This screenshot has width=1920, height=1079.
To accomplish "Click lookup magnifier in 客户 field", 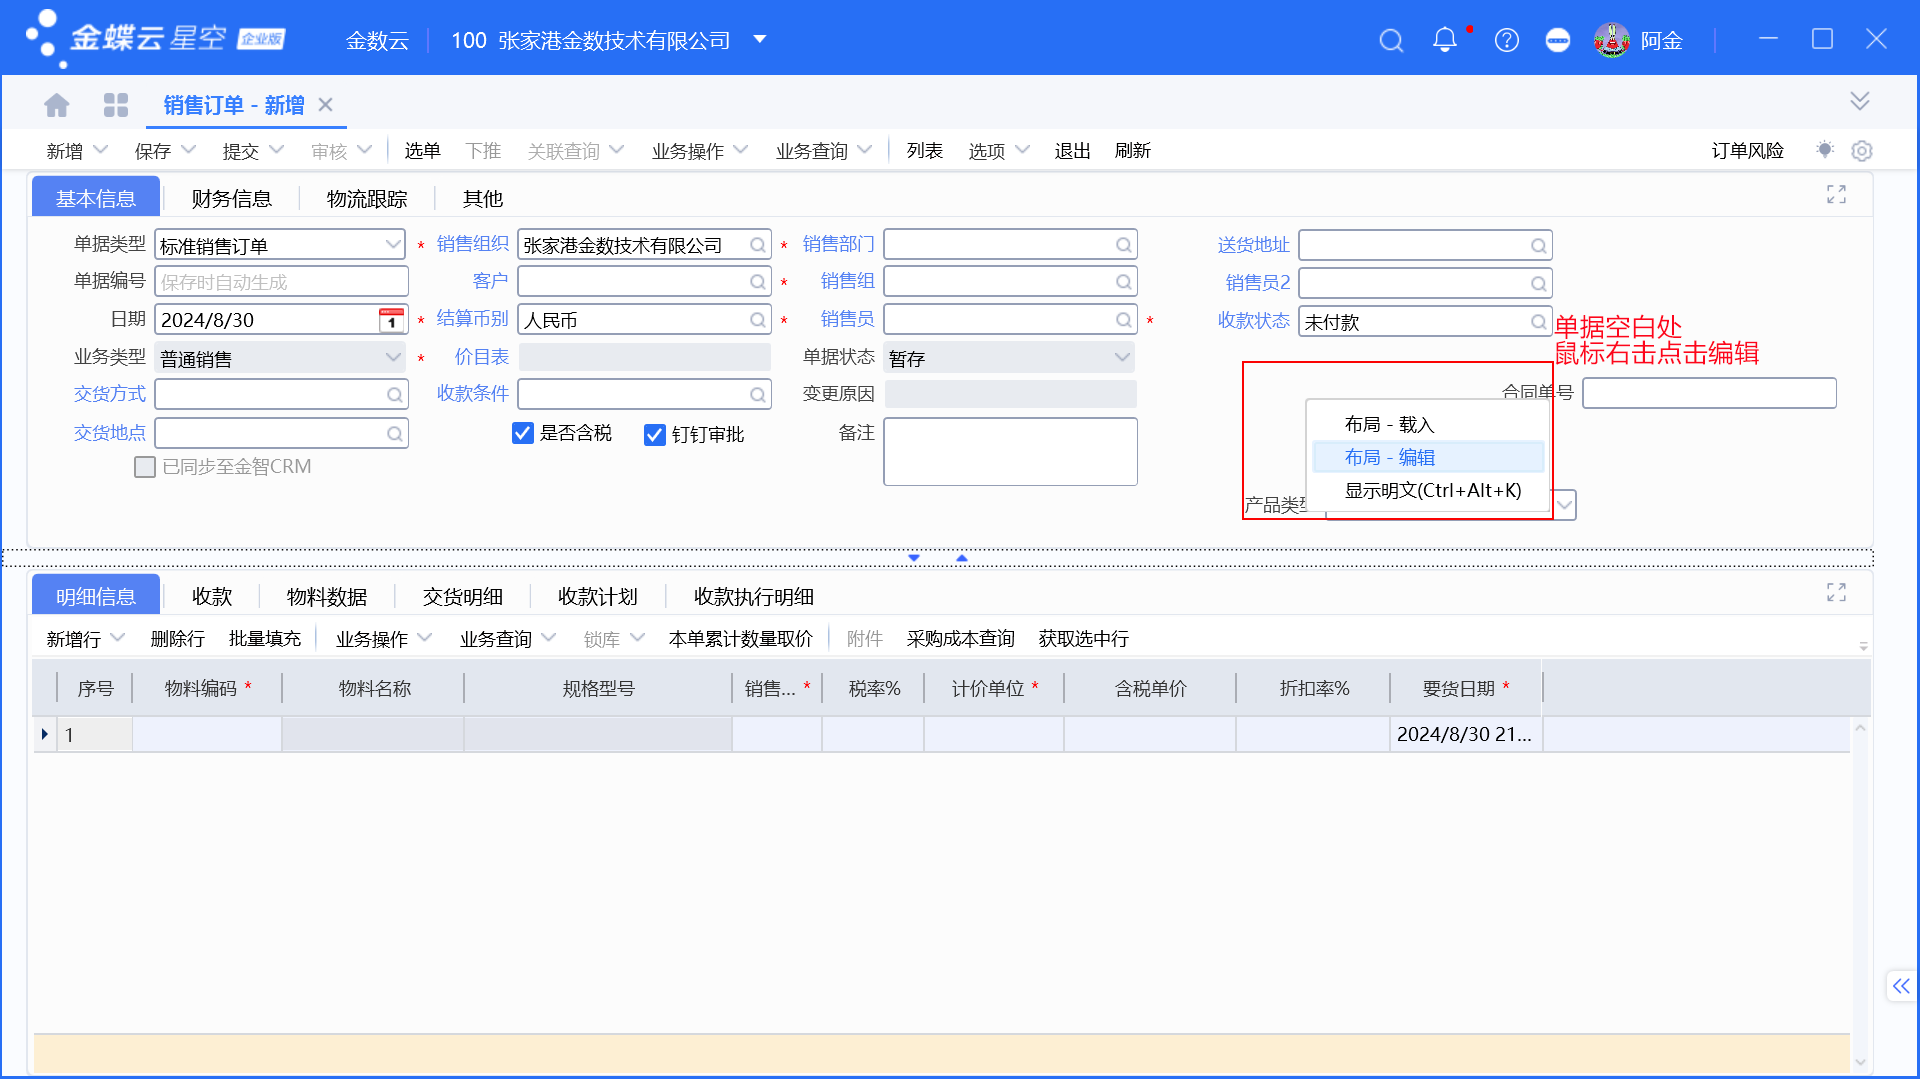I will pyautogui.click(x=758, y=283).
